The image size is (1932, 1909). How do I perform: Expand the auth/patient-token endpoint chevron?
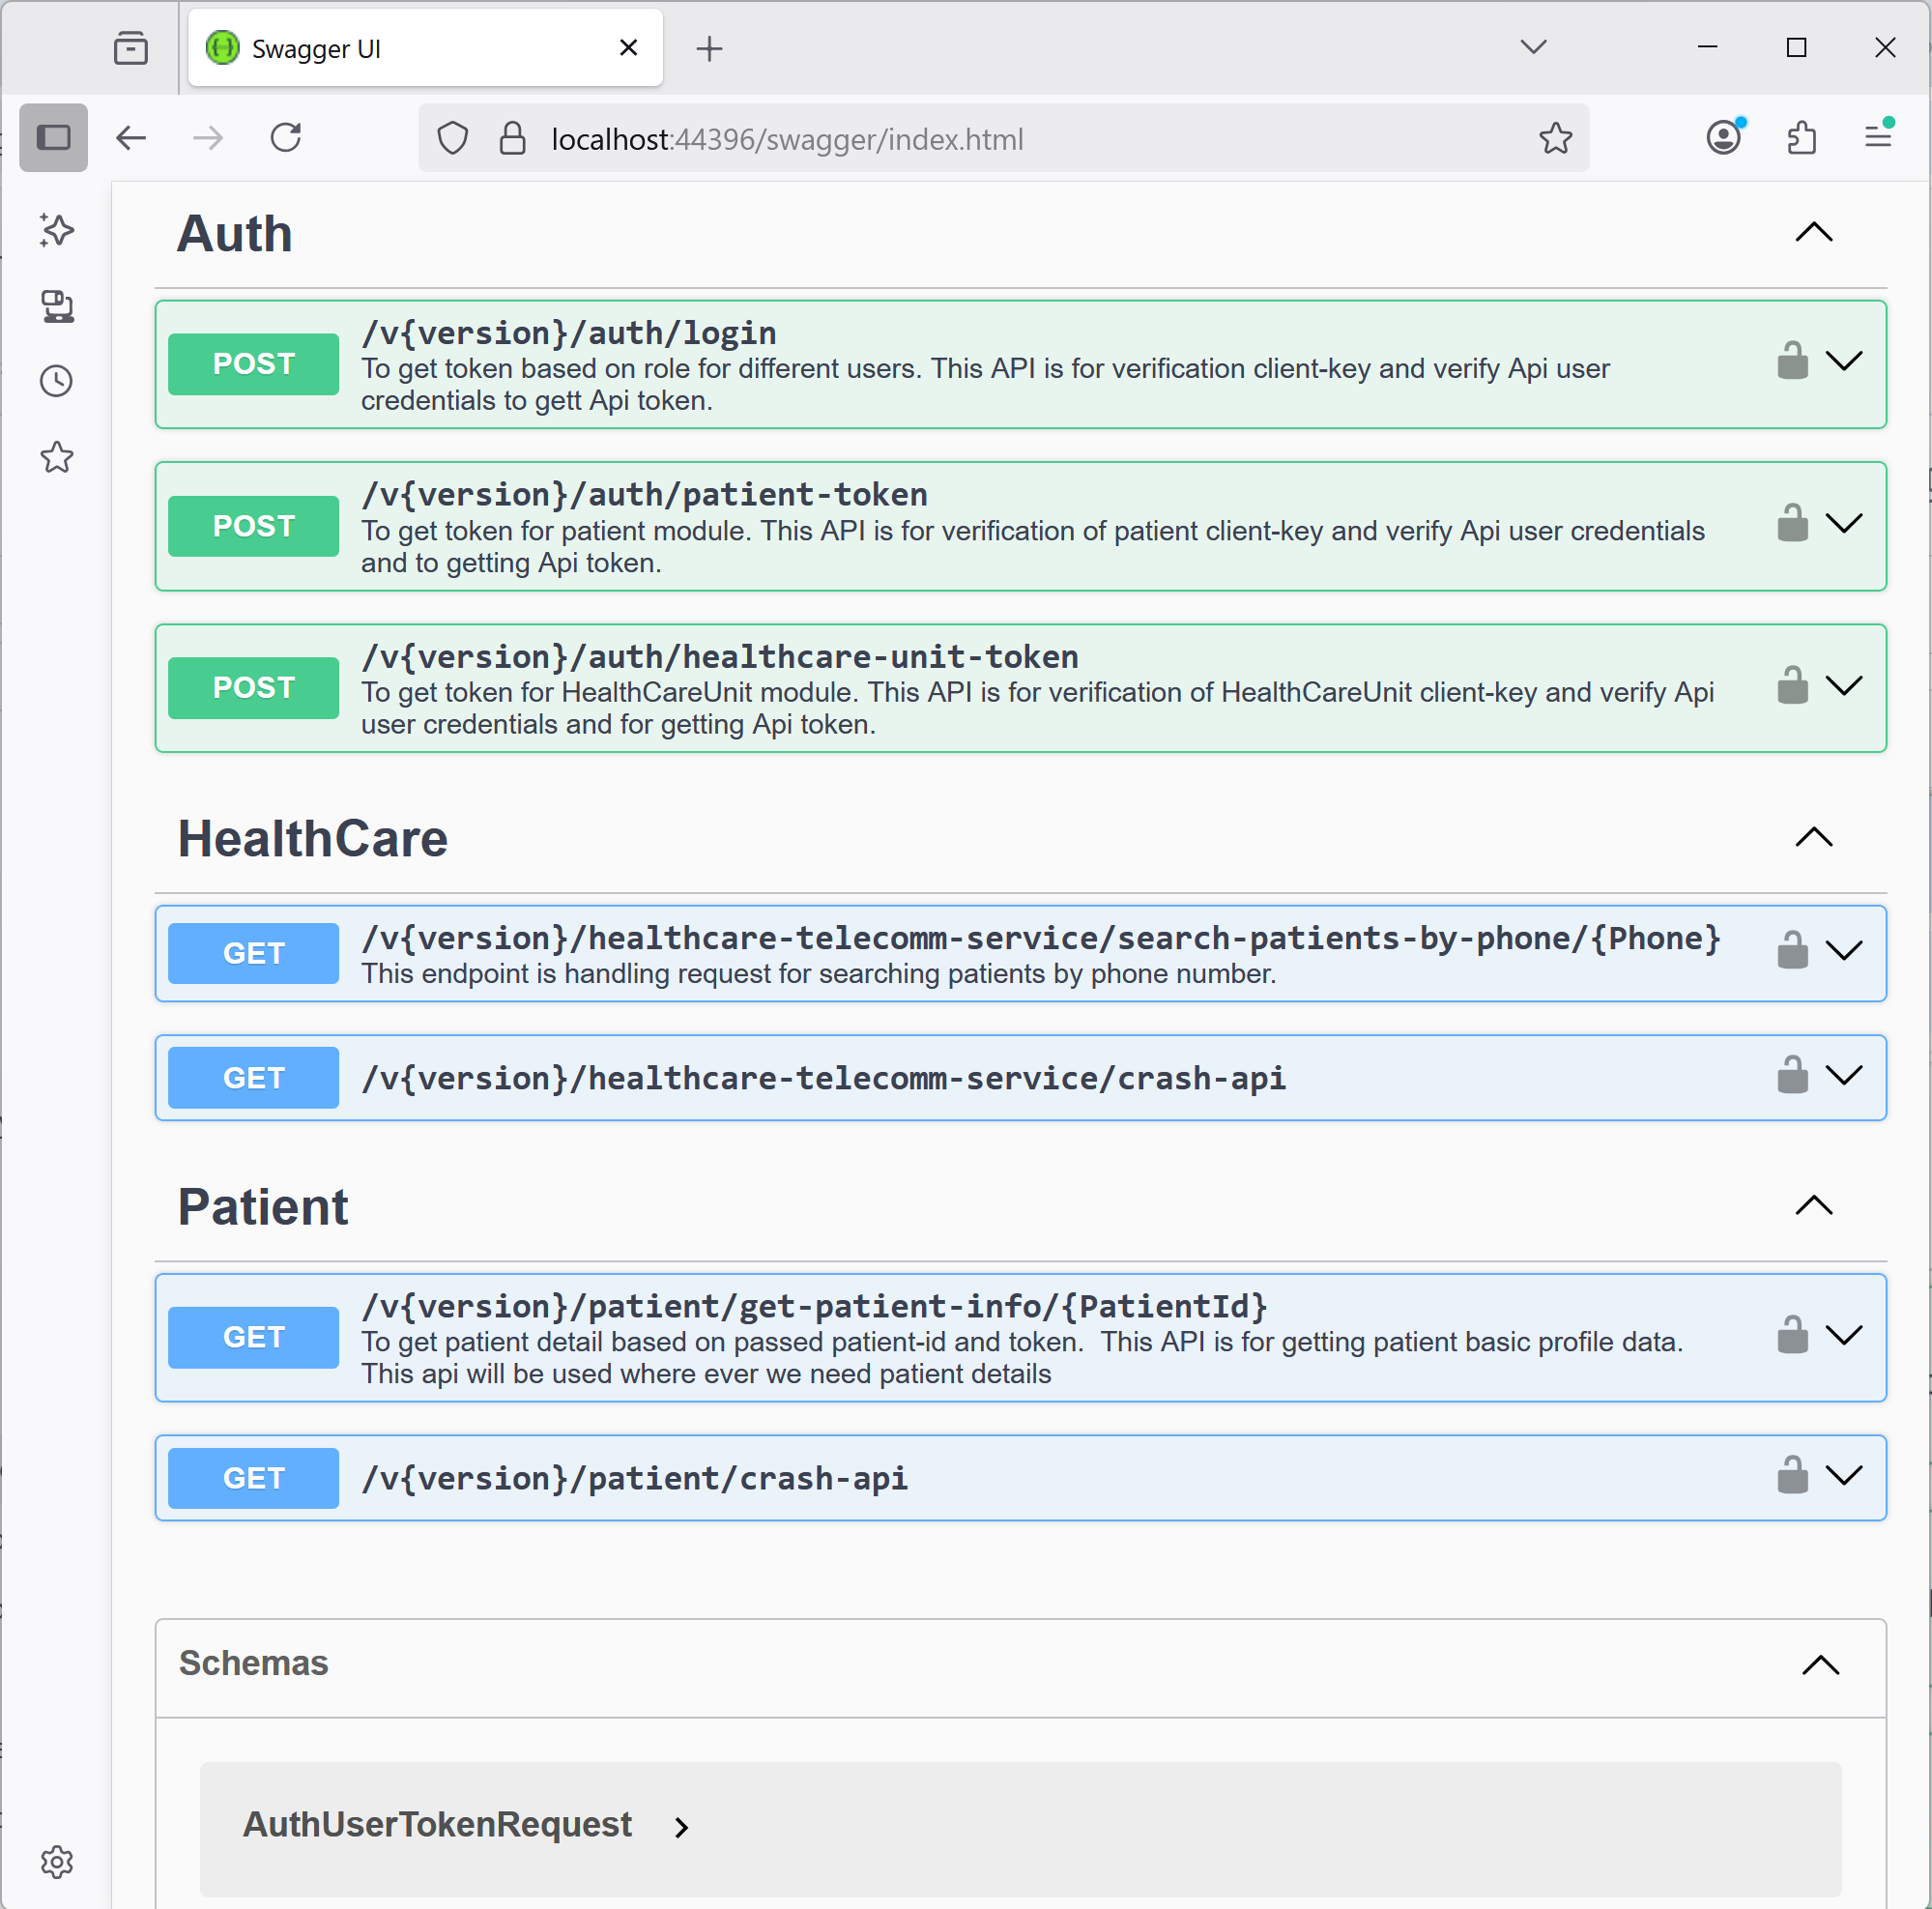pyautogui.click(x=1844, y=523)
